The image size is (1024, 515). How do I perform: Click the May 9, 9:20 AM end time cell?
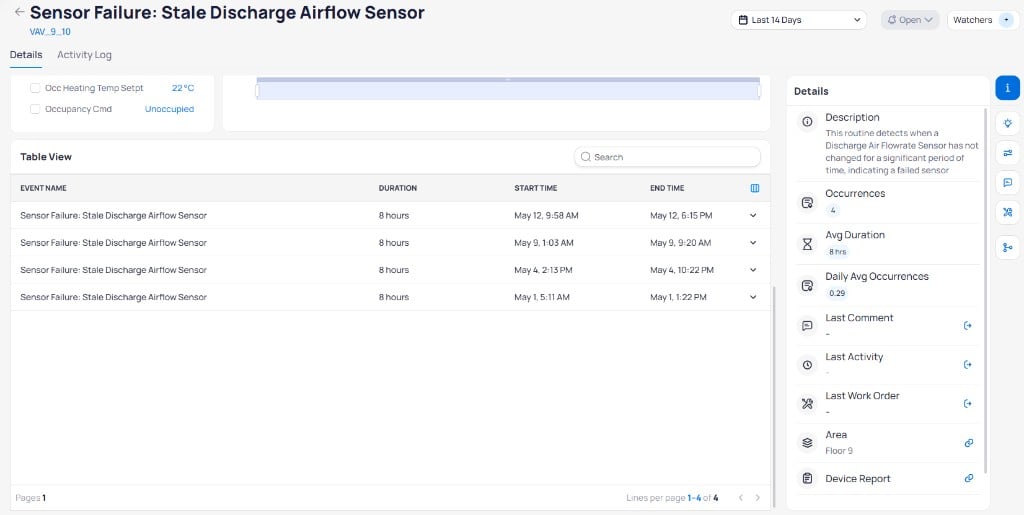[682, 243]
